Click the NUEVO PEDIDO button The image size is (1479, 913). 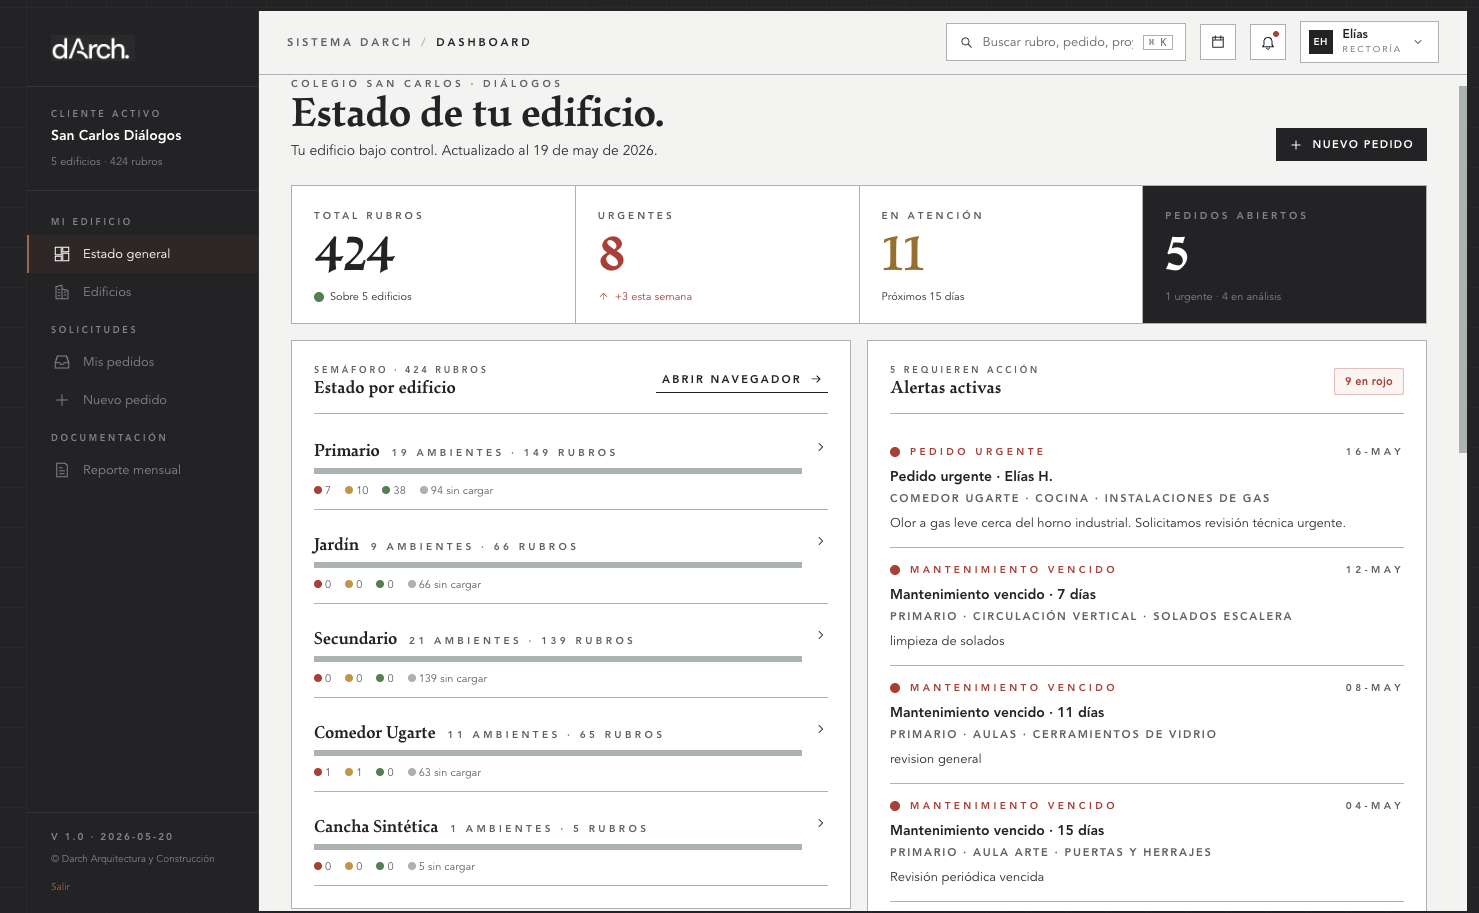1351,144
